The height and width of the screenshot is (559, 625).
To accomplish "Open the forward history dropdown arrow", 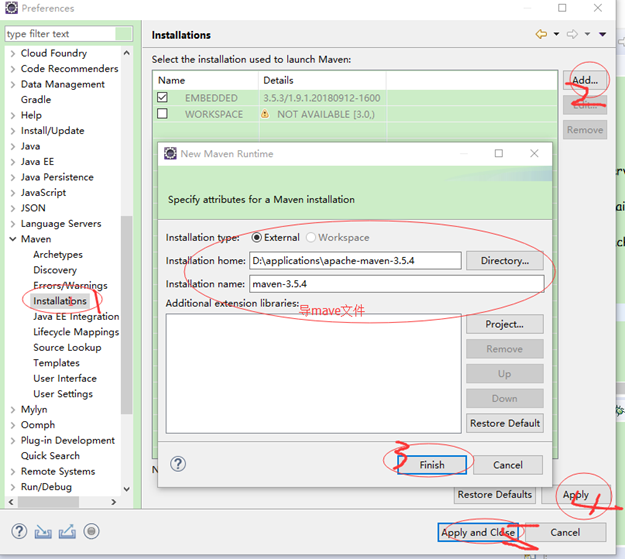I will point(588,34).
